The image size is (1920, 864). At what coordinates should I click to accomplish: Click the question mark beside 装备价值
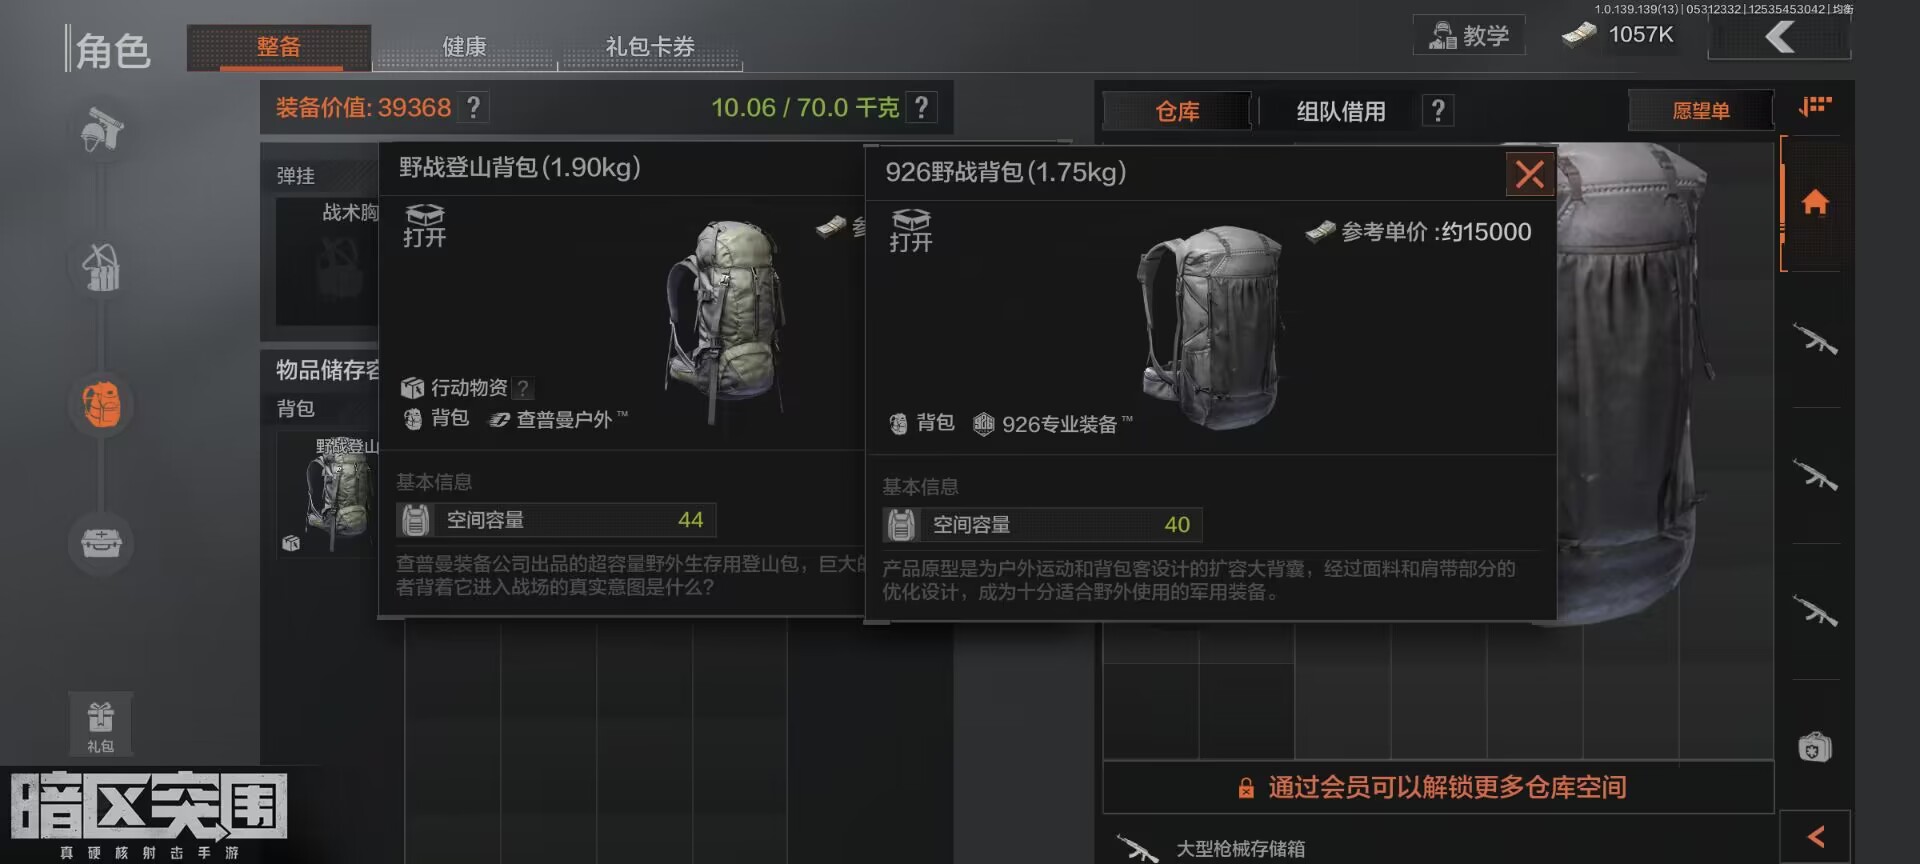coord(474,107)
